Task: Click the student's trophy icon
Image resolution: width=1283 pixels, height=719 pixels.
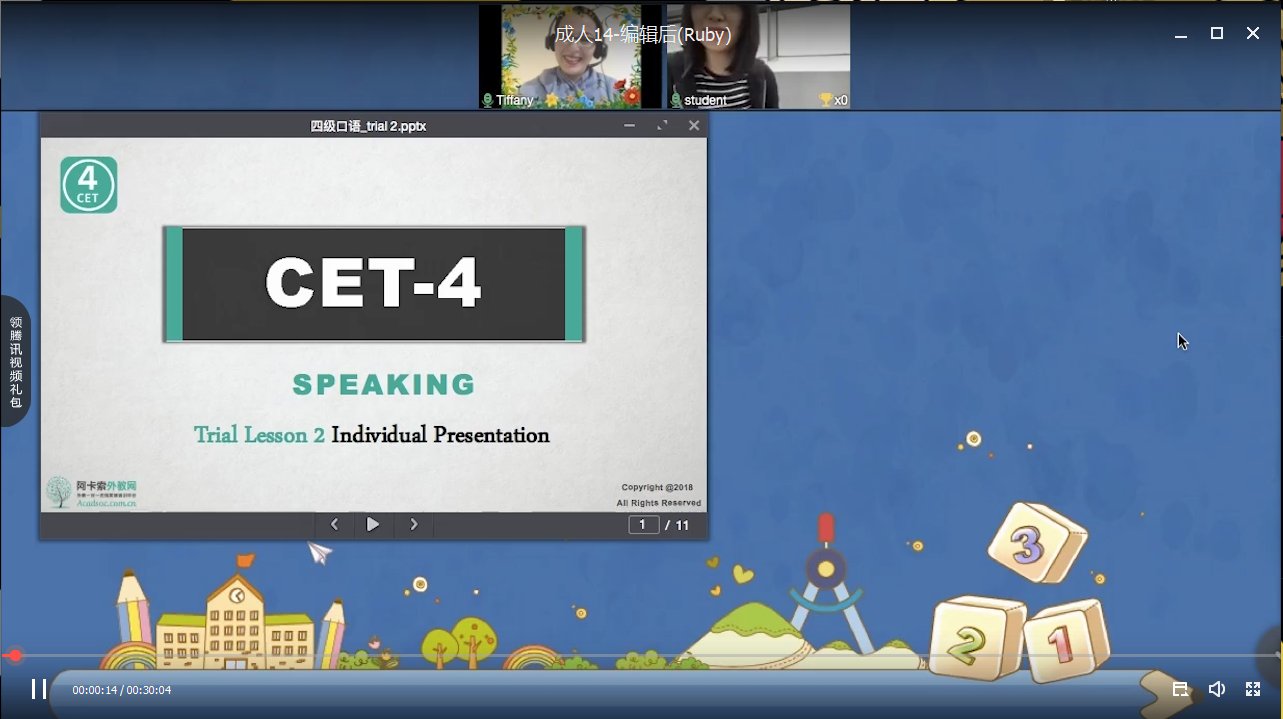Action: pos(825,100)
